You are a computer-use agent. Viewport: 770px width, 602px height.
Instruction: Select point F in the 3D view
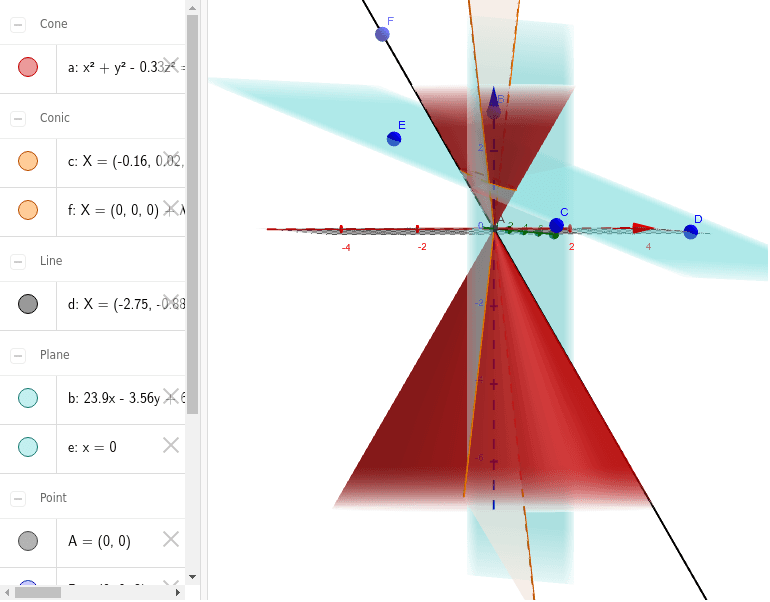pyautogui.click(x=382, y=34)
